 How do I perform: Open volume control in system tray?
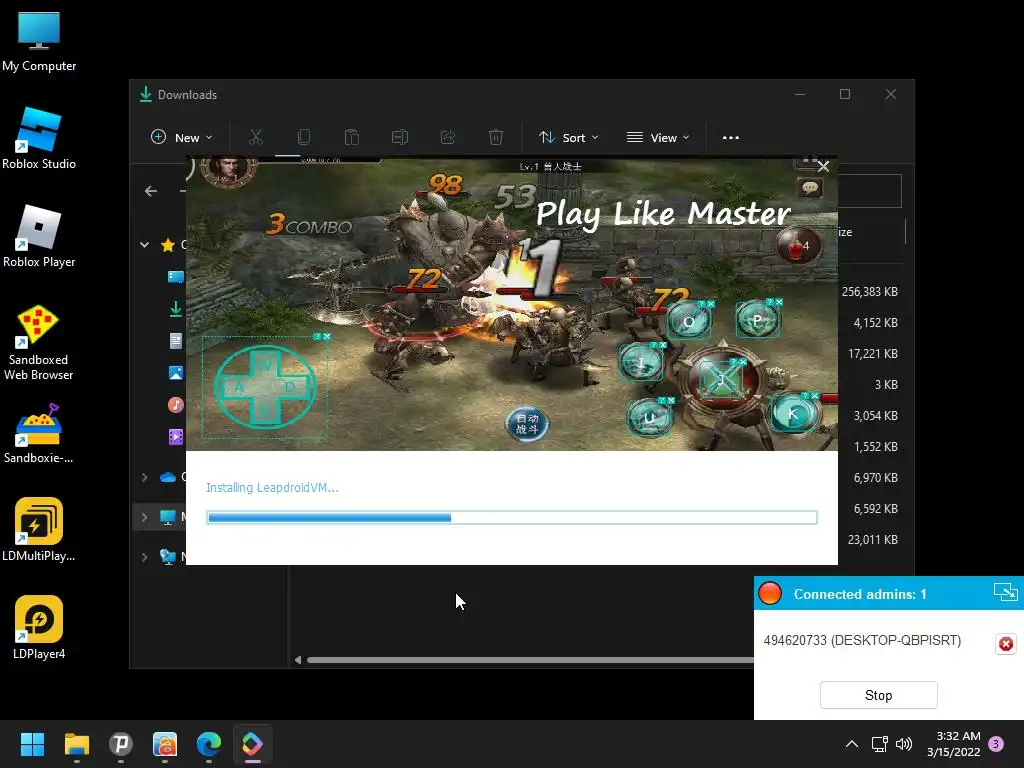point(904,744)
